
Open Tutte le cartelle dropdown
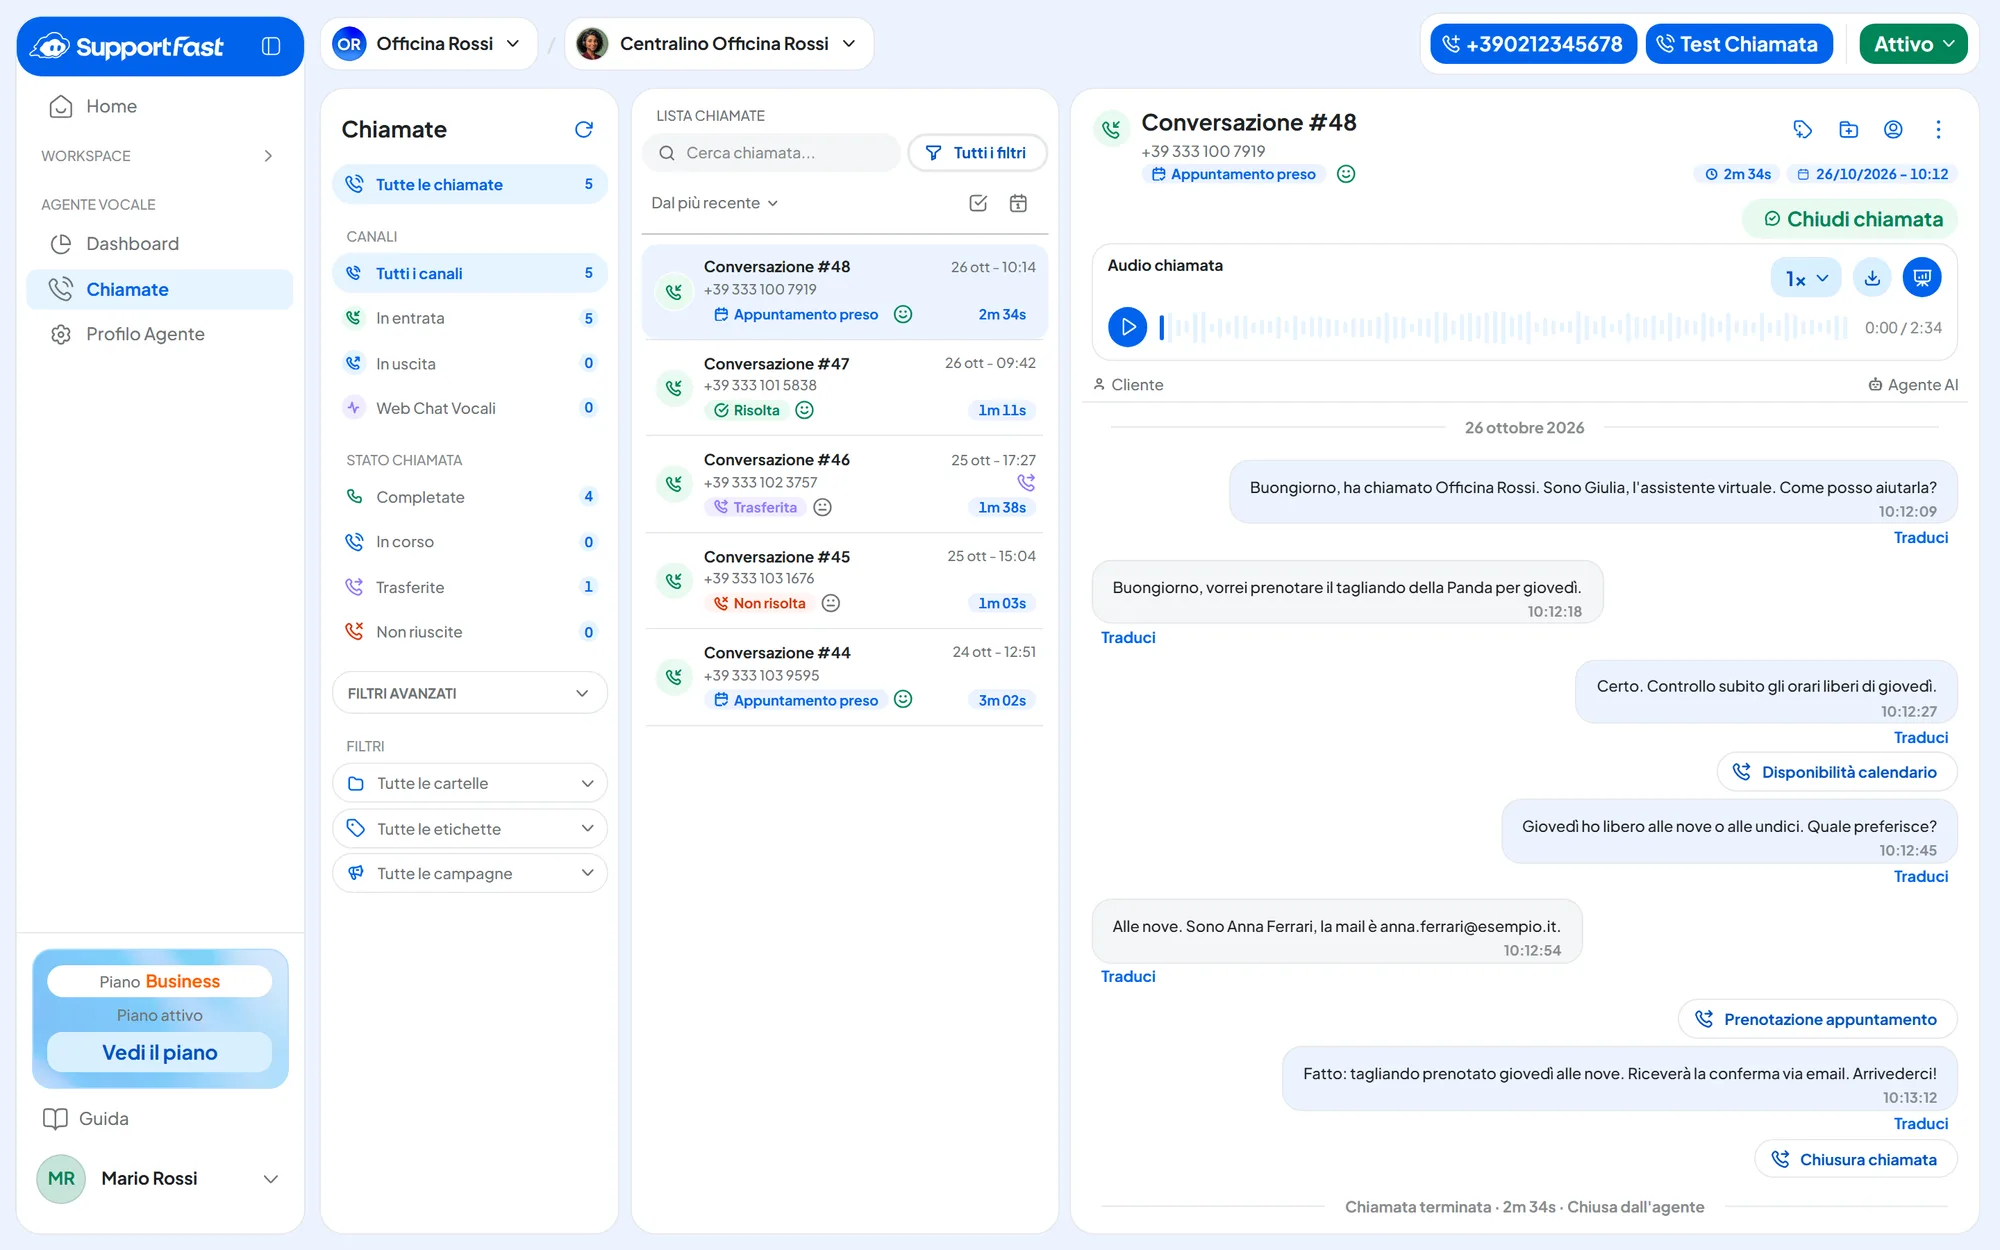pos(469,783)
